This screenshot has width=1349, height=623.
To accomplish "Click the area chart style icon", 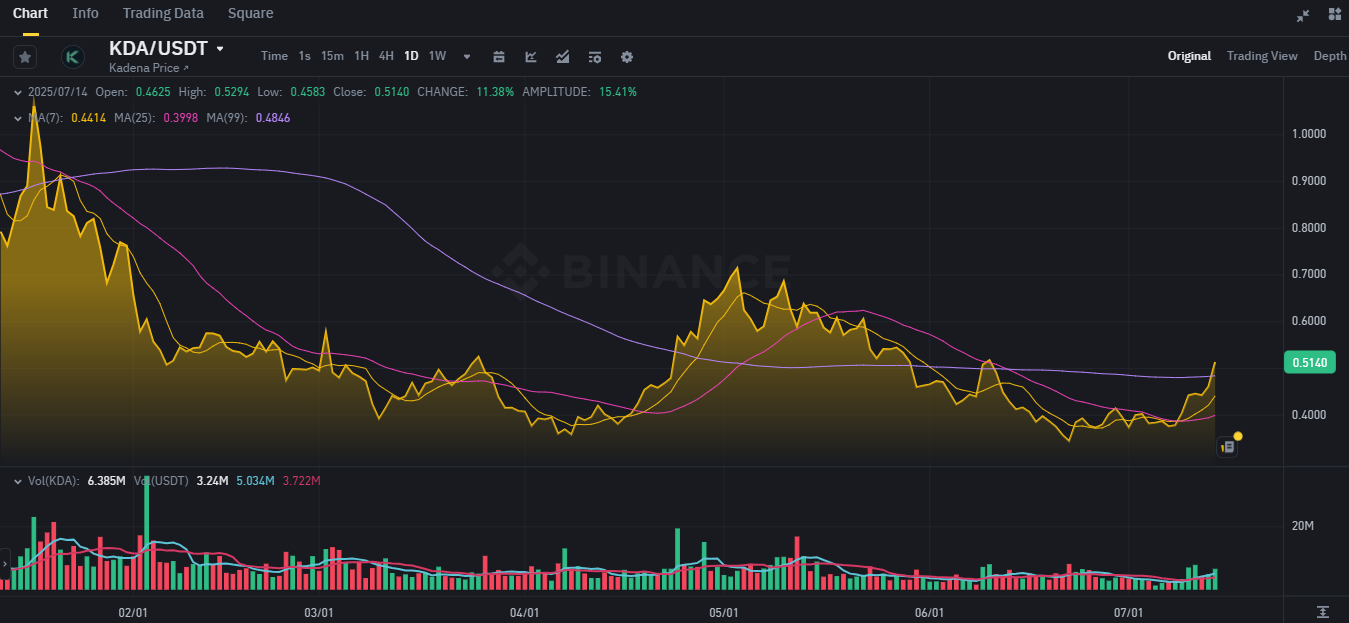I will [x=563, y=57].
